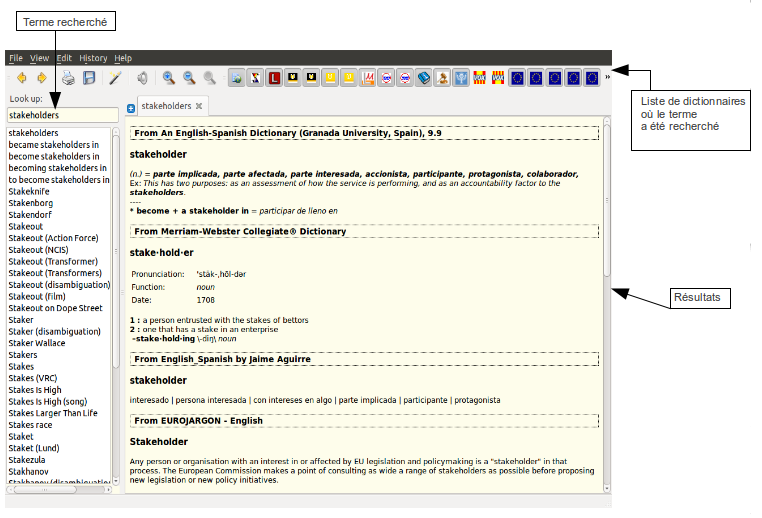Click the word list vertical scrollbar

116,251
